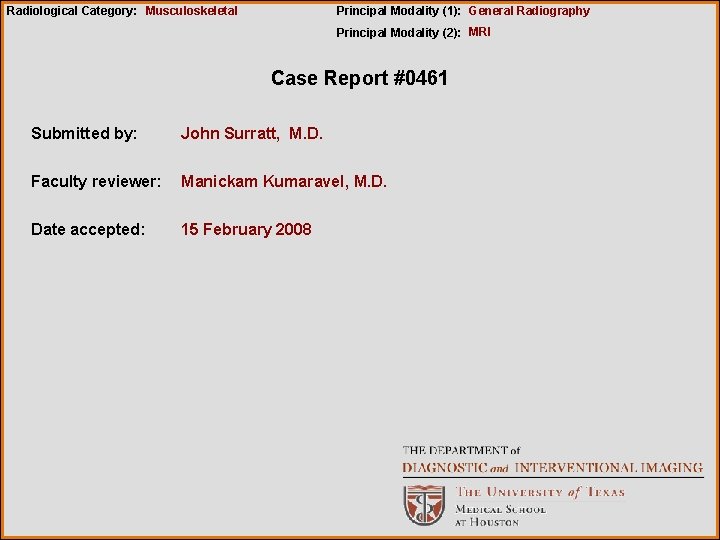Click 'THE DEPARTMENT of' text
Screen dimensions: 720x540
point(461,450)
